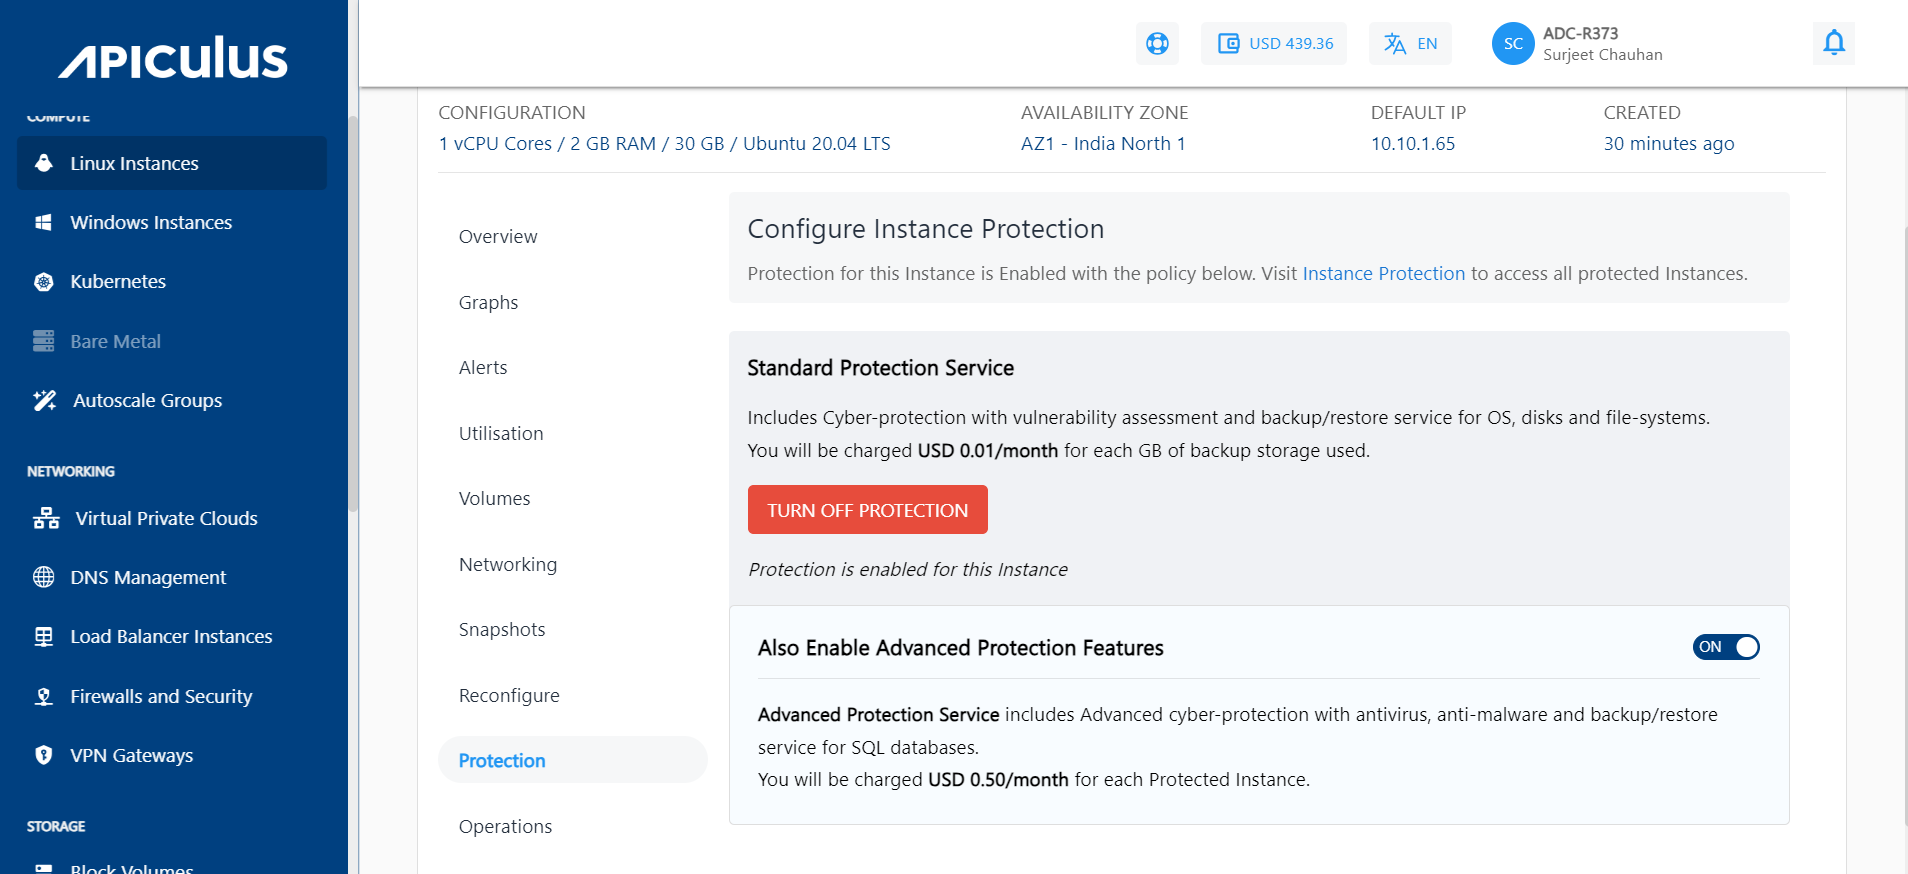
Task: Open the USD 439.36 wallet balance
Action: pos(1274,44)
